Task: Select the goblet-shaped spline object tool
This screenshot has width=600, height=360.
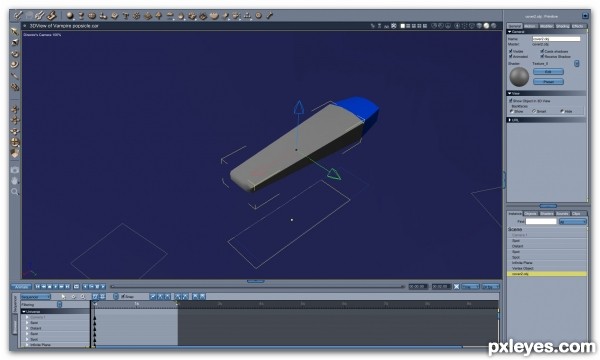Action: (81, 16)
